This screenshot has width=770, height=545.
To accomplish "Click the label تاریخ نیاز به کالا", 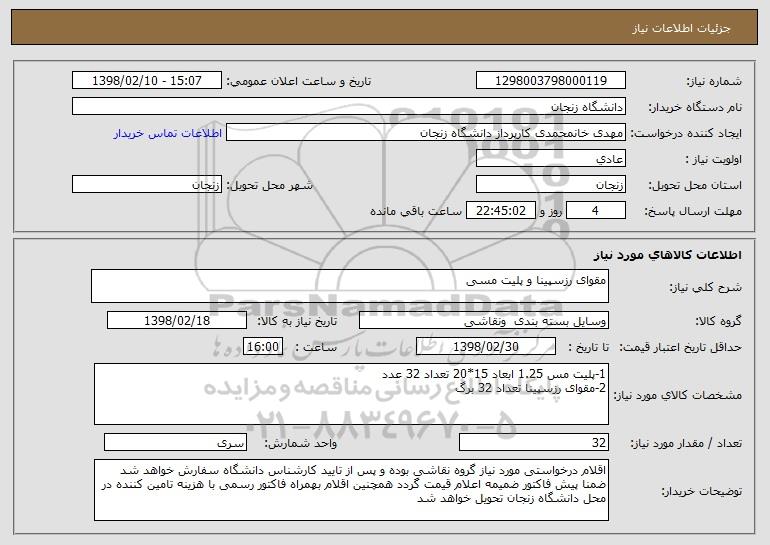I will (x=298, y=322).
